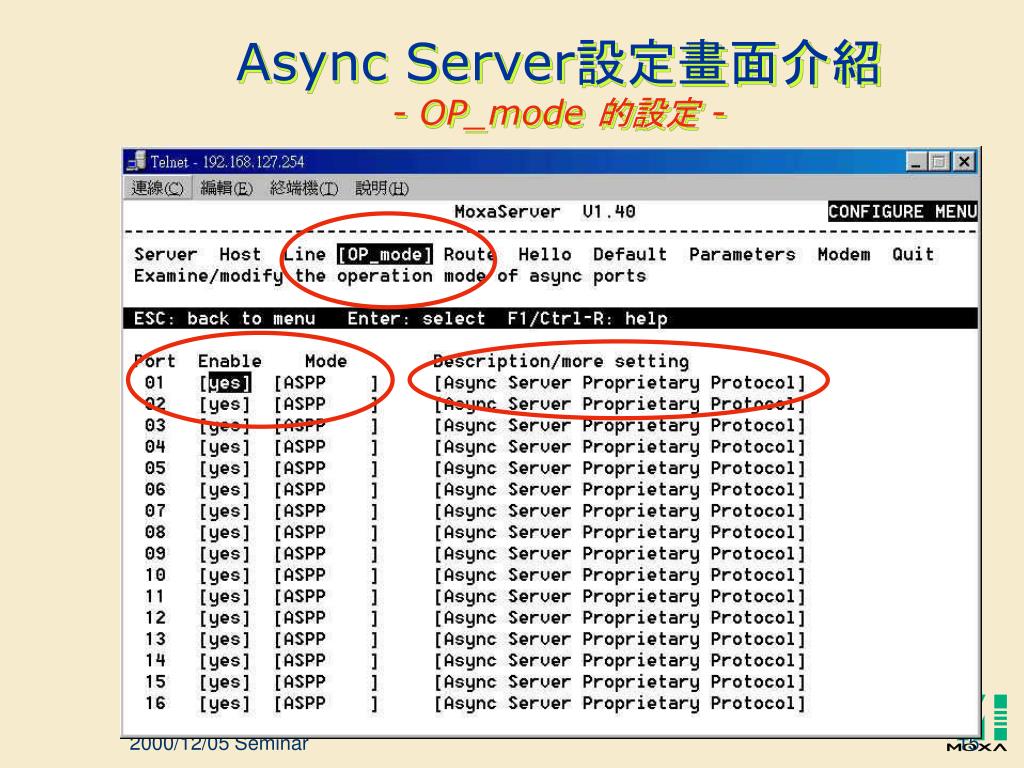Viewport: 1024px width, 768px height.
Task: Toggle Enable field for port 01
Action: click(225, 383)
